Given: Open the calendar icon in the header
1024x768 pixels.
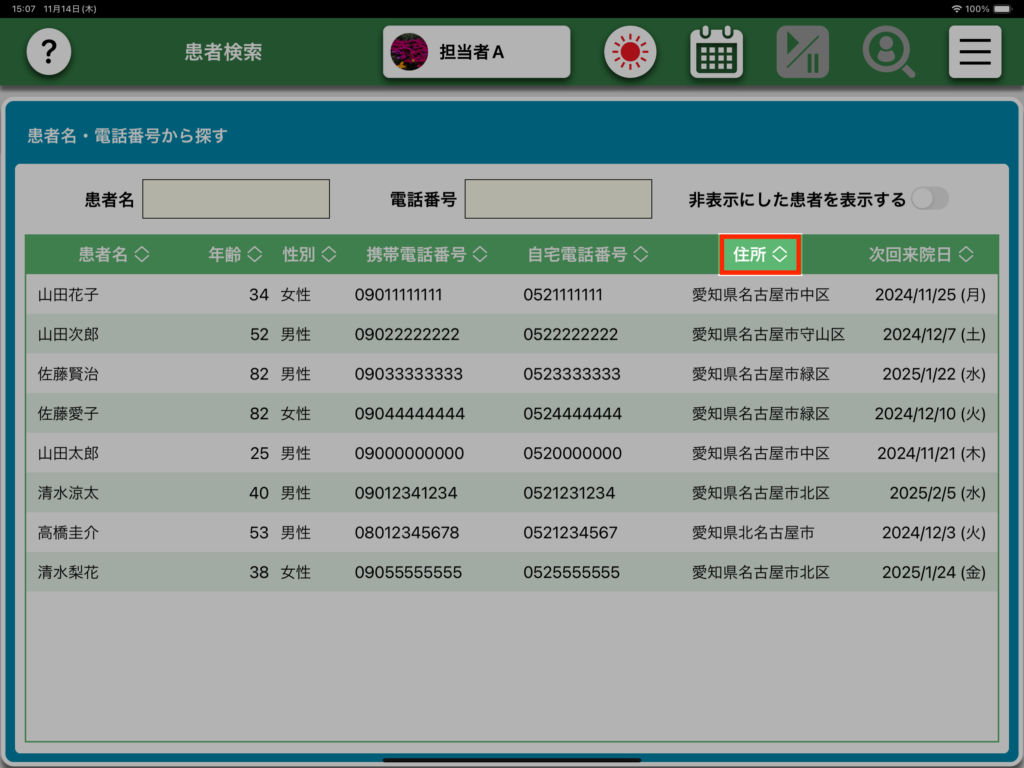Looking at the screenshot, I should (716, 52).
